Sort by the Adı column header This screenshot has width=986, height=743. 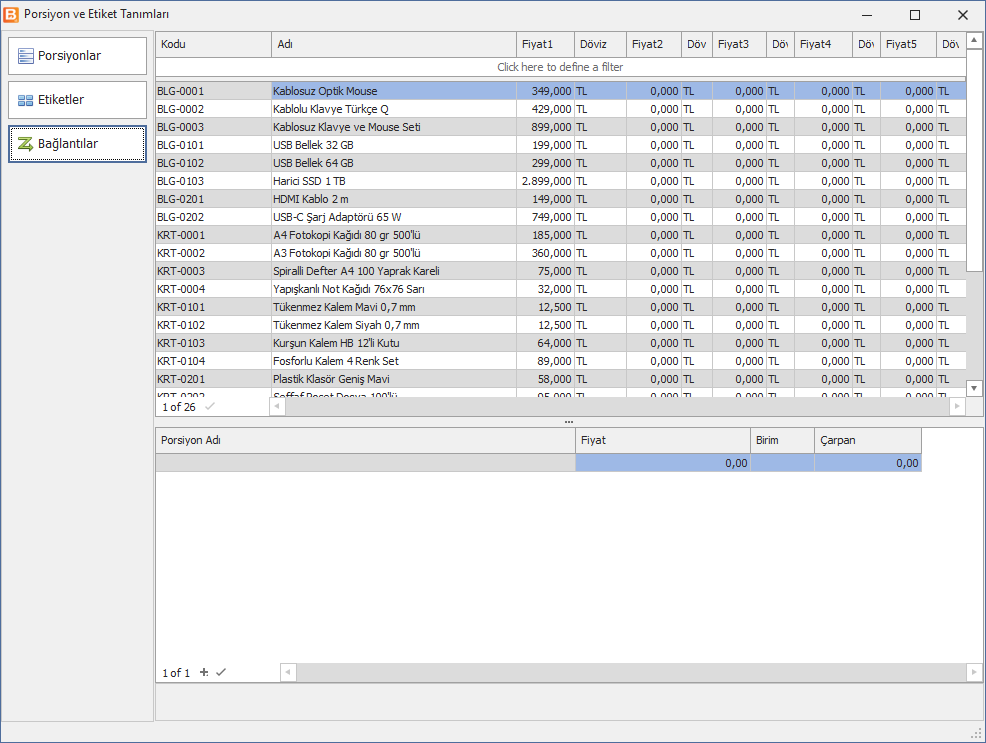pyautogui.click(x=394, y=45)
